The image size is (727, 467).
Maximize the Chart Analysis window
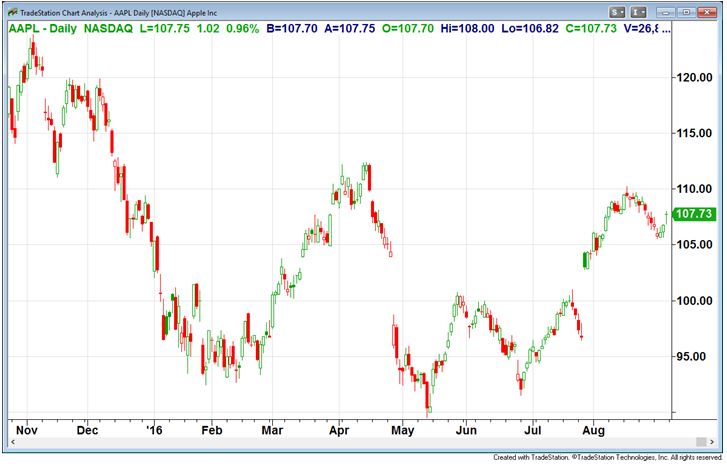[686, 12]
